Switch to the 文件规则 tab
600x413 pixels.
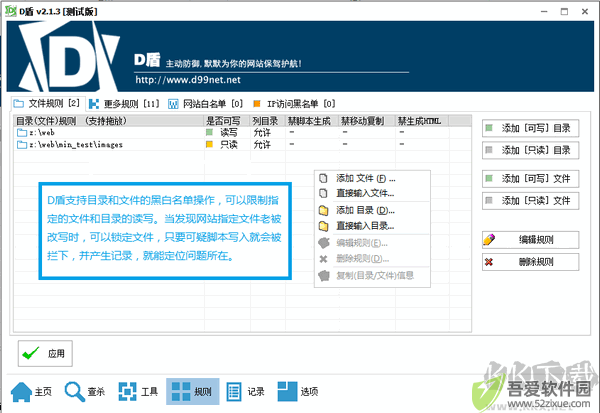[x=47, y=103]
